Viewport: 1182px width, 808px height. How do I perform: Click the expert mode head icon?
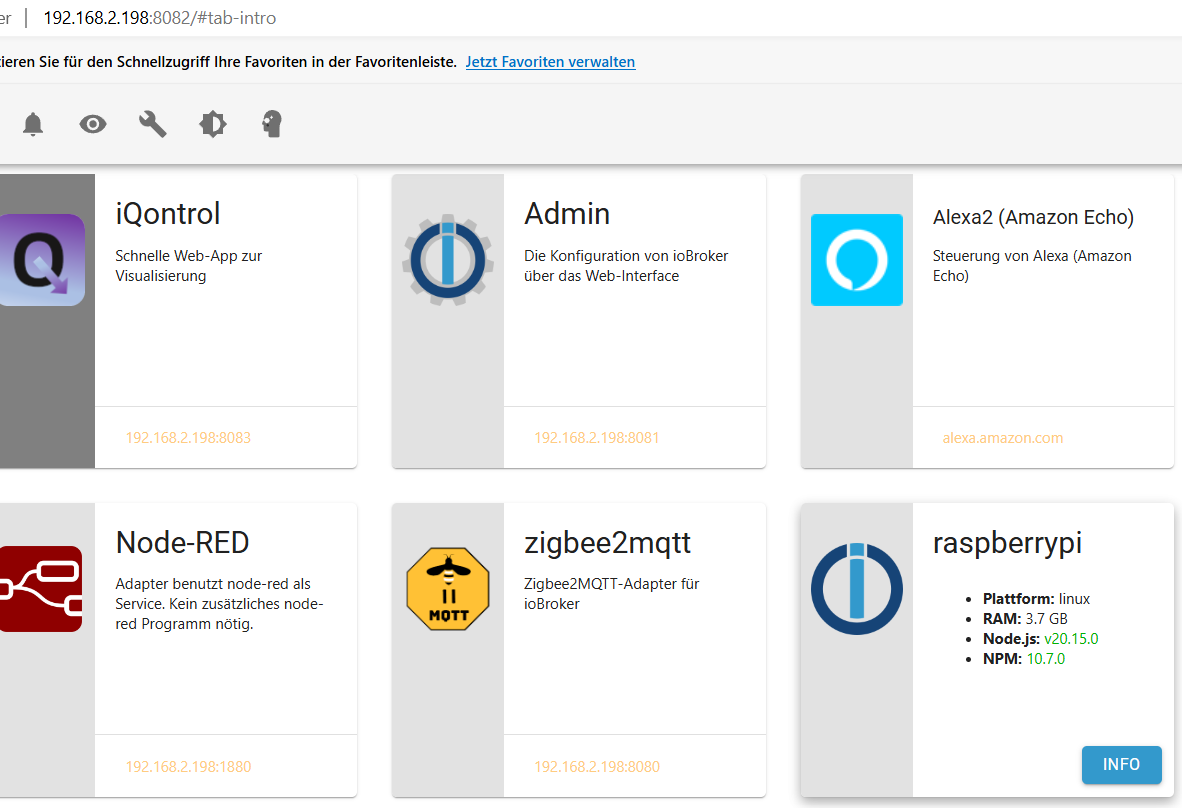click(272, 124)
